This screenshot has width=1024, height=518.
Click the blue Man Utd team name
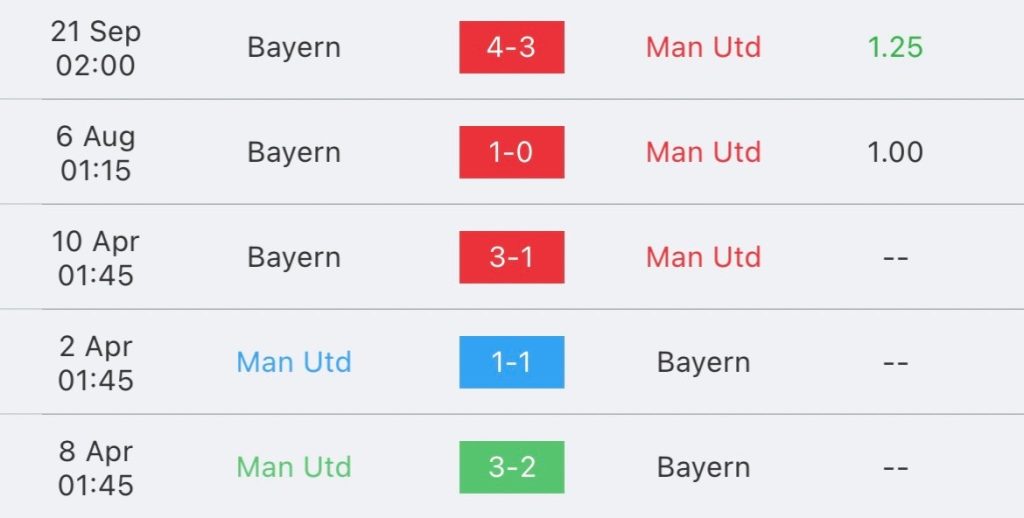pos(294,362)
